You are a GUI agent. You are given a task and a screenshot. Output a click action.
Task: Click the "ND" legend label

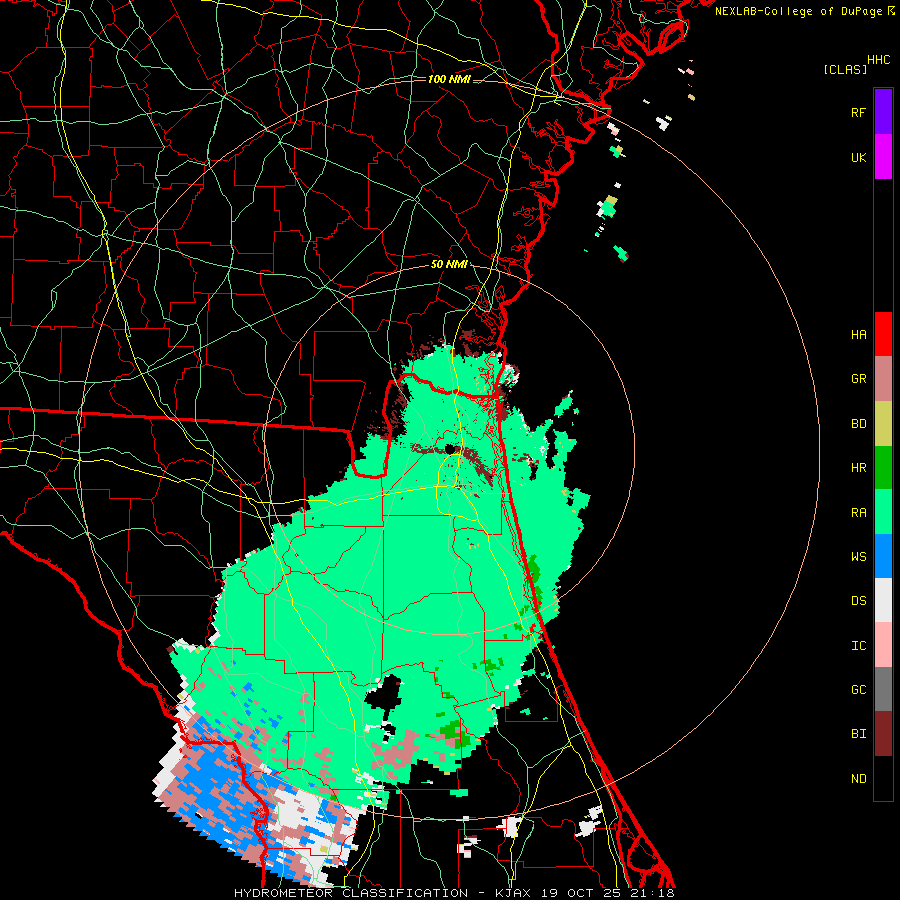point(858,779)
